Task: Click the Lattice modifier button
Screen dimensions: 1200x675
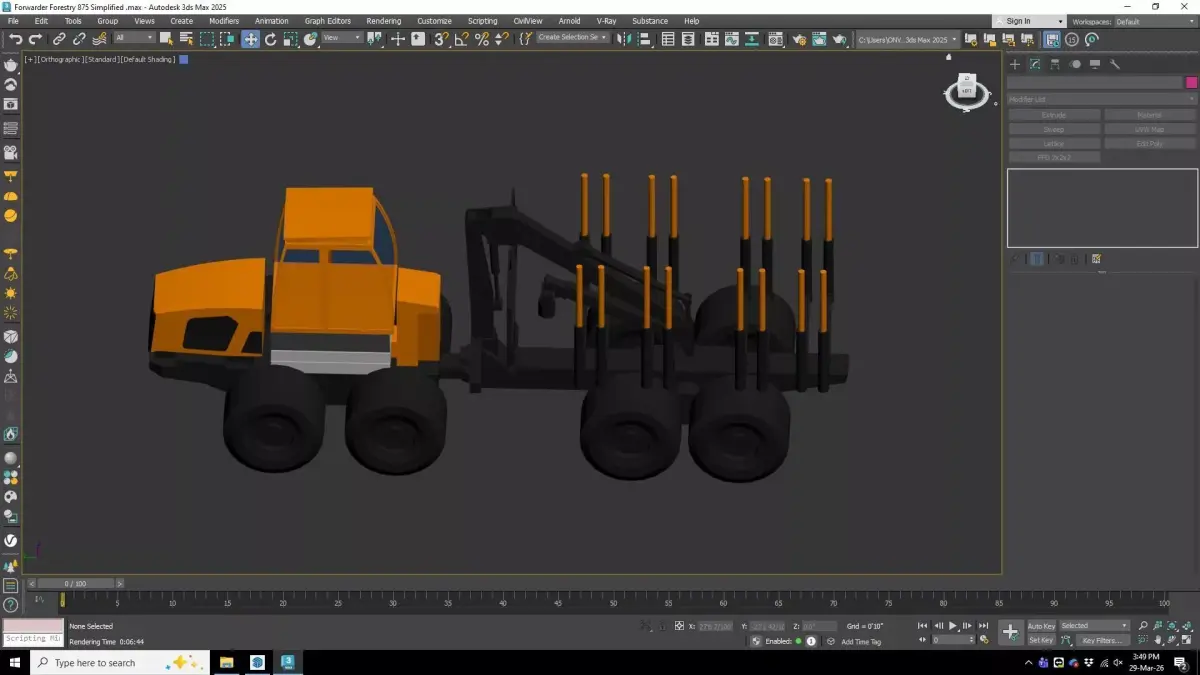Action: (1054, 143)
